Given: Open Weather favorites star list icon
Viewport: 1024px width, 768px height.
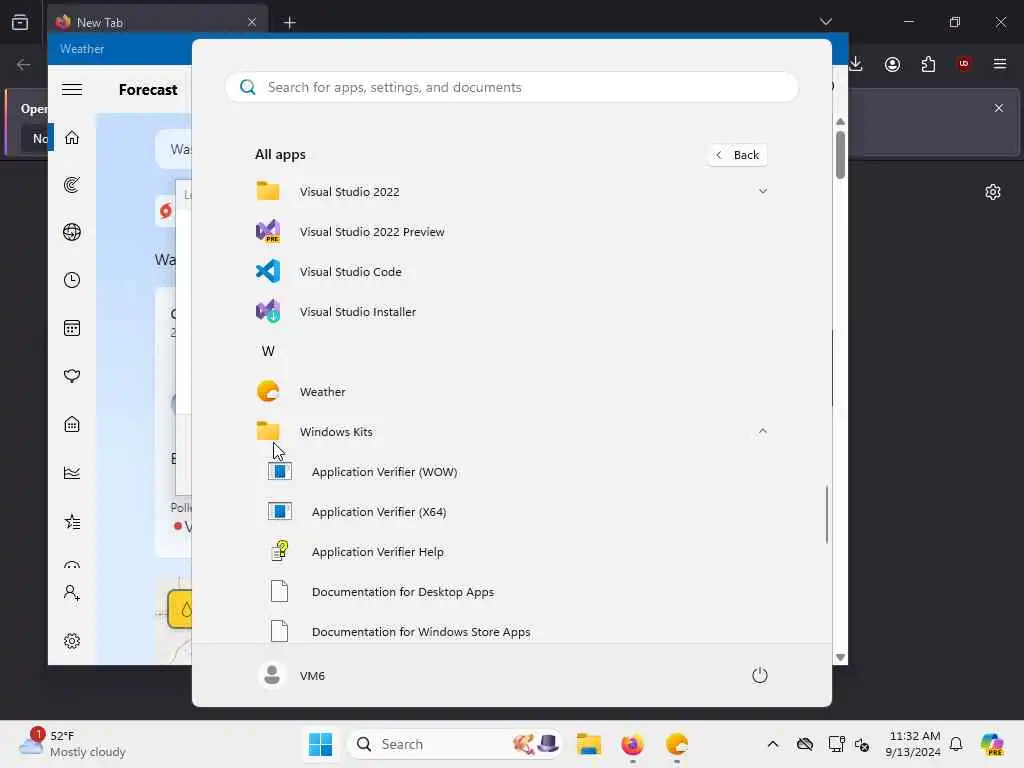Looking at the screenshot, I should [72, 522].
